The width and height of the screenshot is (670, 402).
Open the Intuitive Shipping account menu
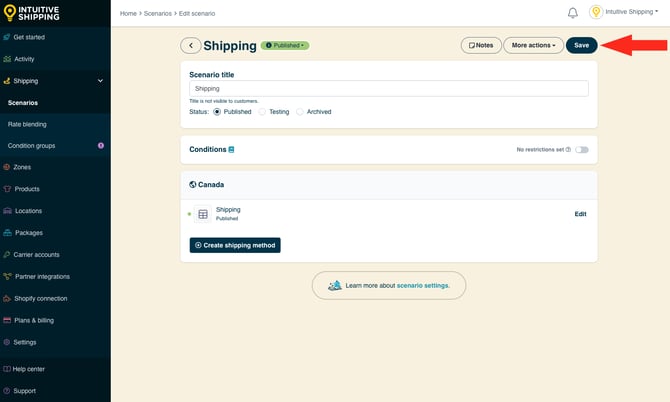[625, 13]
